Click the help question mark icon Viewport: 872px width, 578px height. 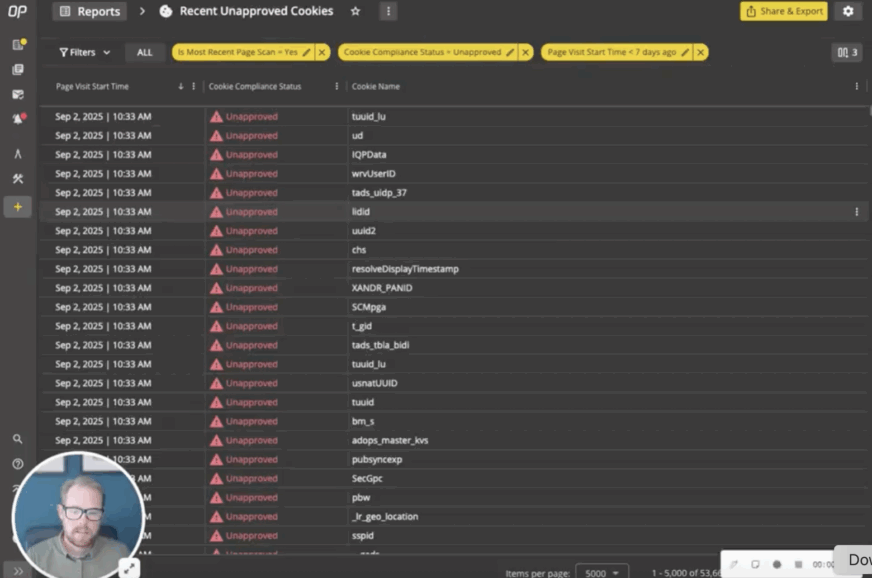point(17,464)
